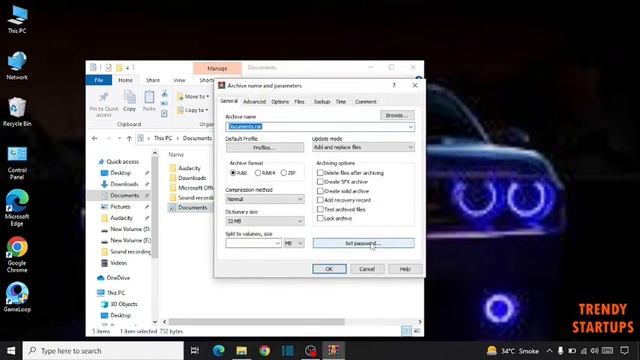Open Chrome from the taskbar
This screenshot has height=360, width=640.
(264, 351)
